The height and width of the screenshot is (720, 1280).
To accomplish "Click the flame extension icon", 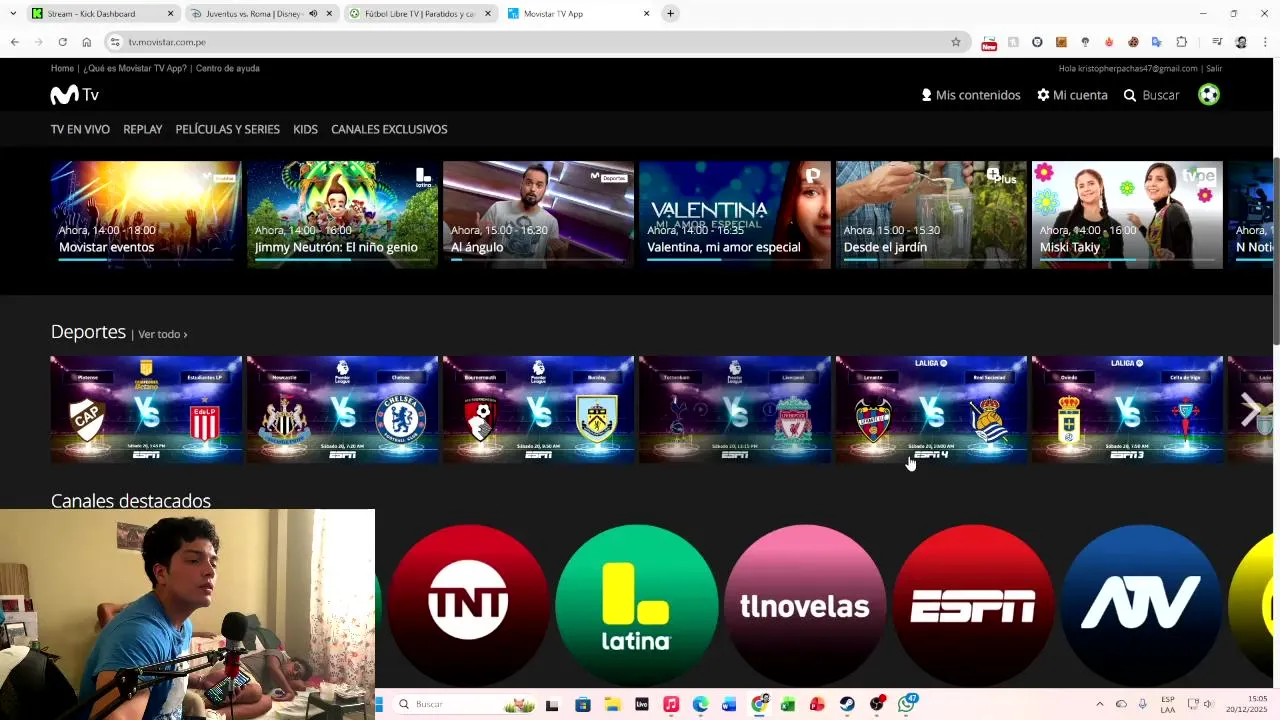I will [x=1109, y=42].
